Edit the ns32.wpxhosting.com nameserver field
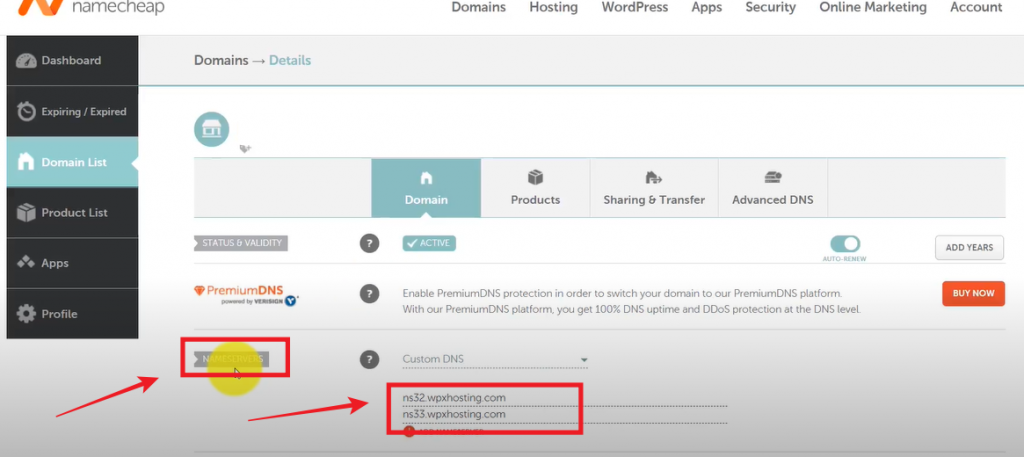This screenshot has width=1024, height=457. point(564,398)
